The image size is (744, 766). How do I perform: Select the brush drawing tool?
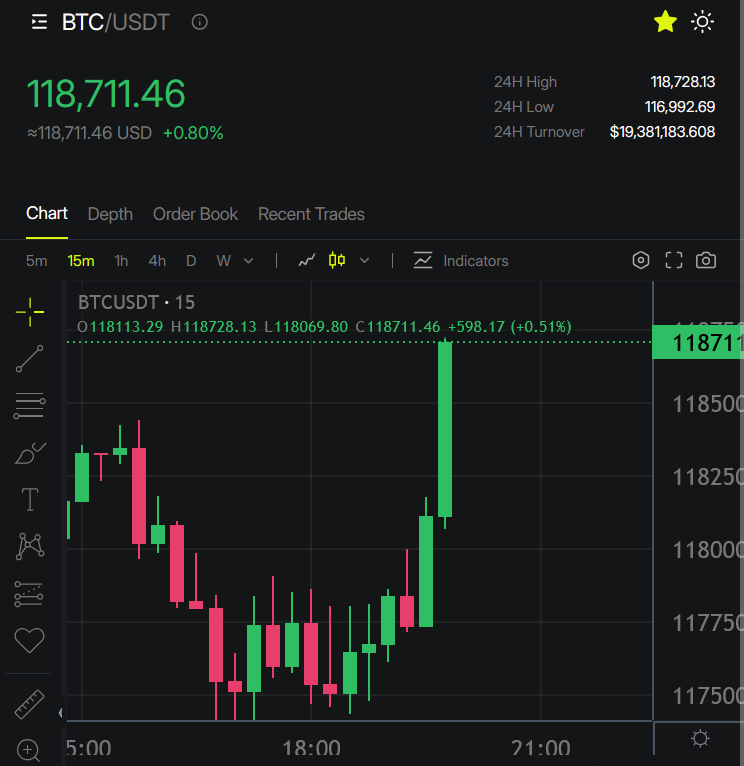pos(30,453)
